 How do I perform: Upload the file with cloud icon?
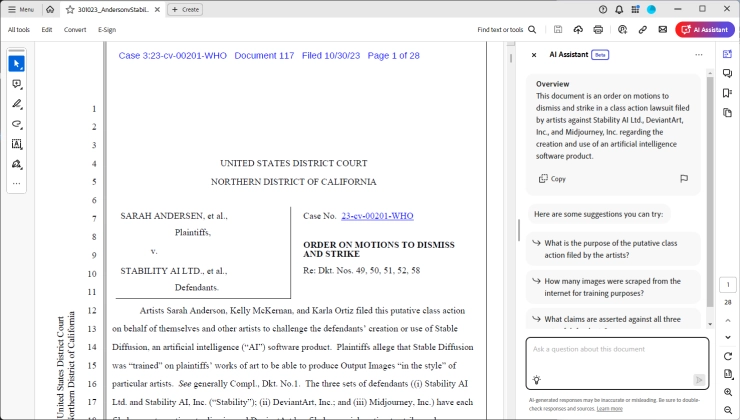pos(578,29)
